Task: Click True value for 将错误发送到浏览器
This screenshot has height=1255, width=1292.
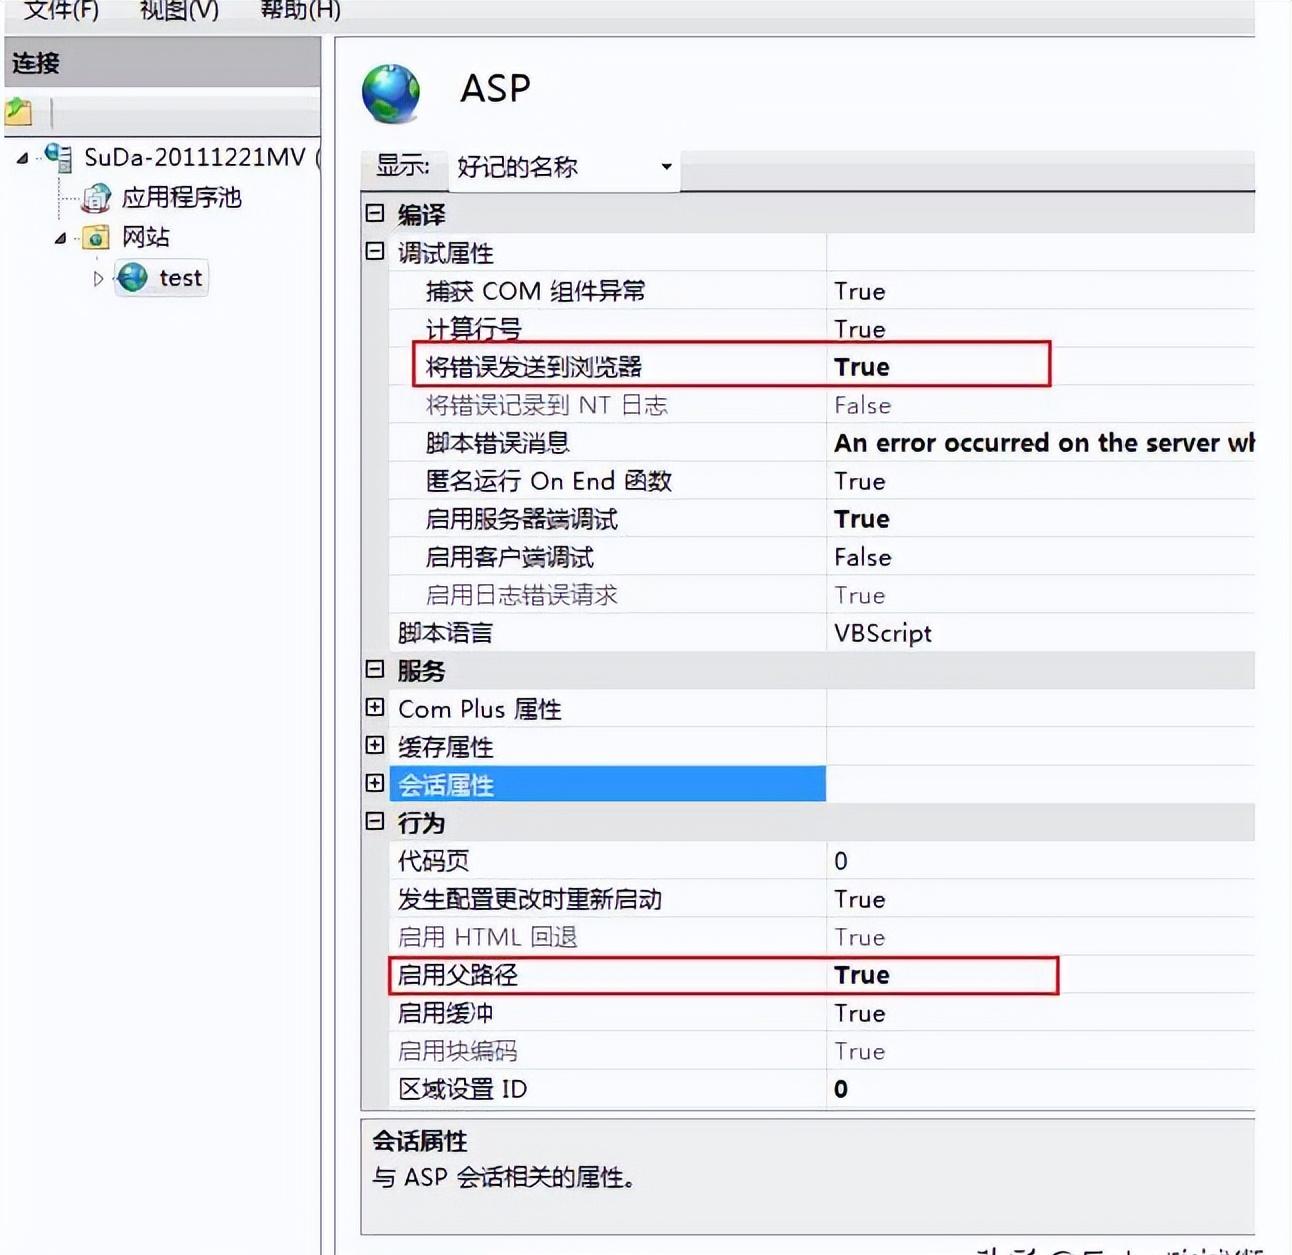Action: point(862,367)
